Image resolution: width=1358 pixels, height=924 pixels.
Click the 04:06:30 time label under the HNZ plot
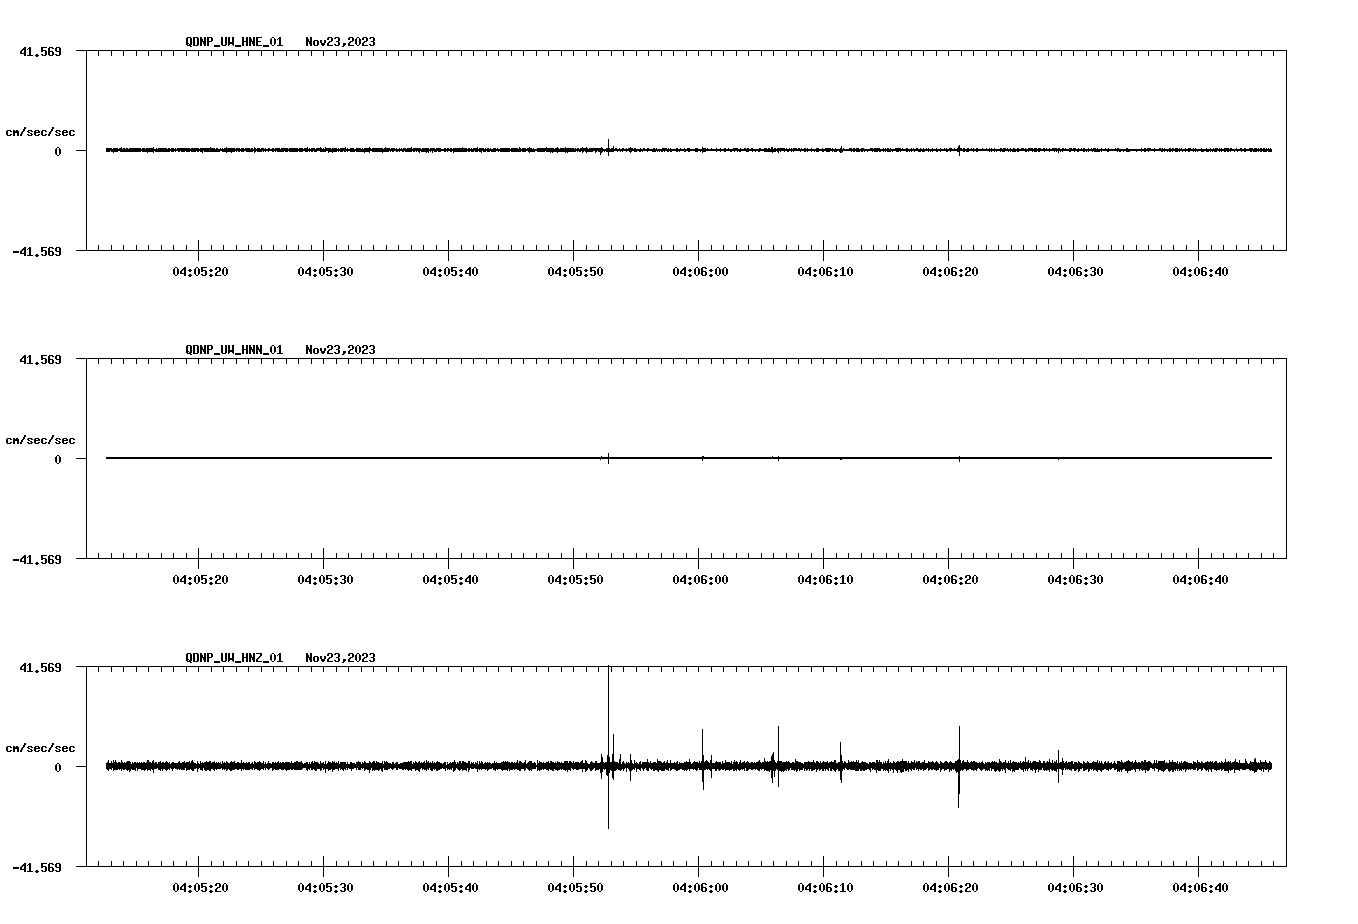[x=1075, y=888]
